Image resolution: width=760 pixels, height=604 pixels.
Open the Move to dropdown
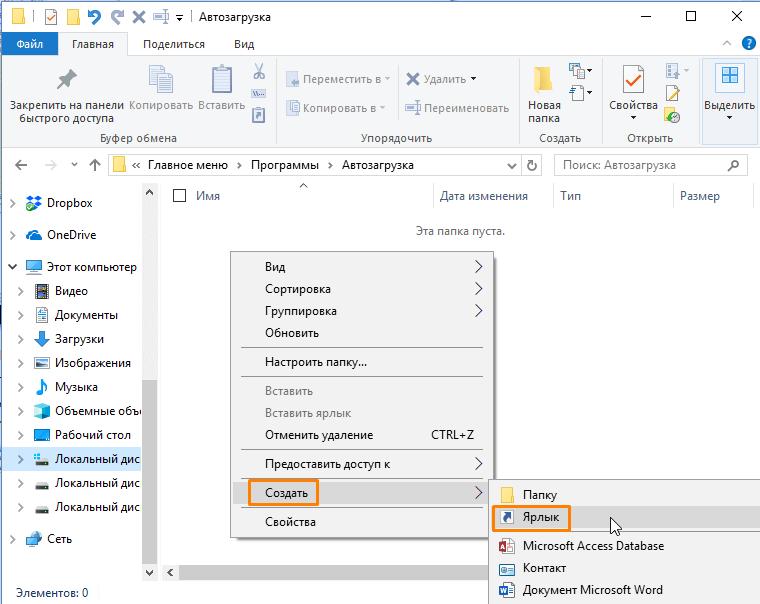point(338,79)
